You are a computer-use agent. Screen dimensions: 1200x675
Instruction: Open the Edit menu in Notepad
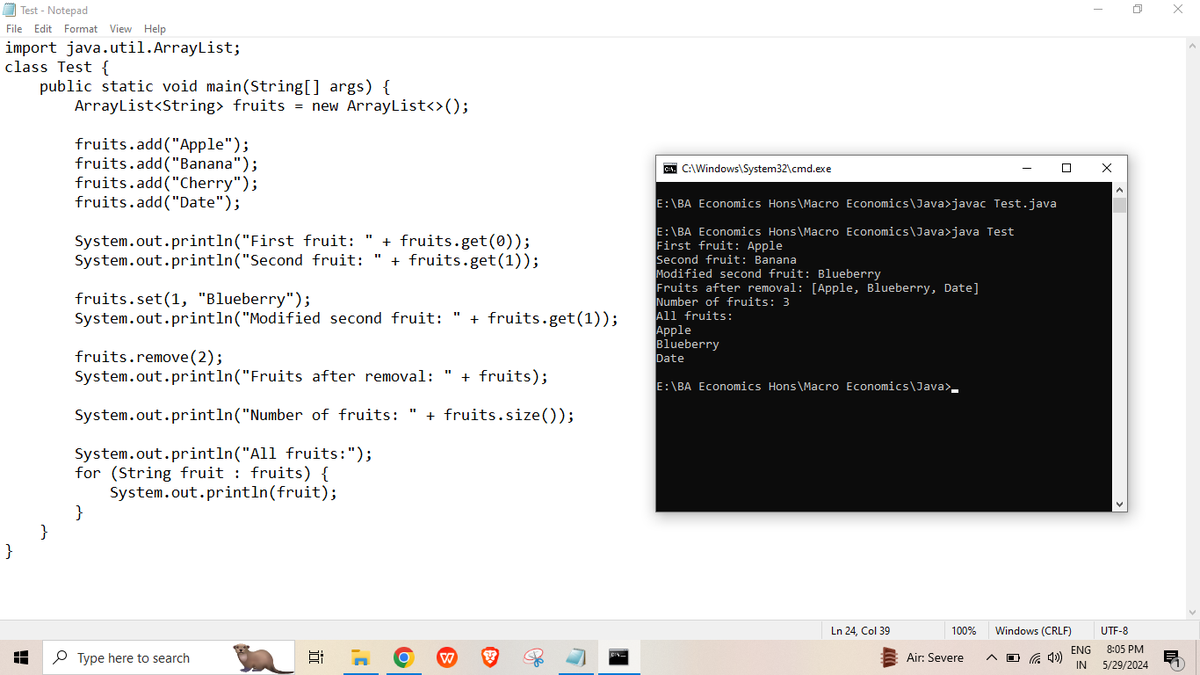coord(43,29)
